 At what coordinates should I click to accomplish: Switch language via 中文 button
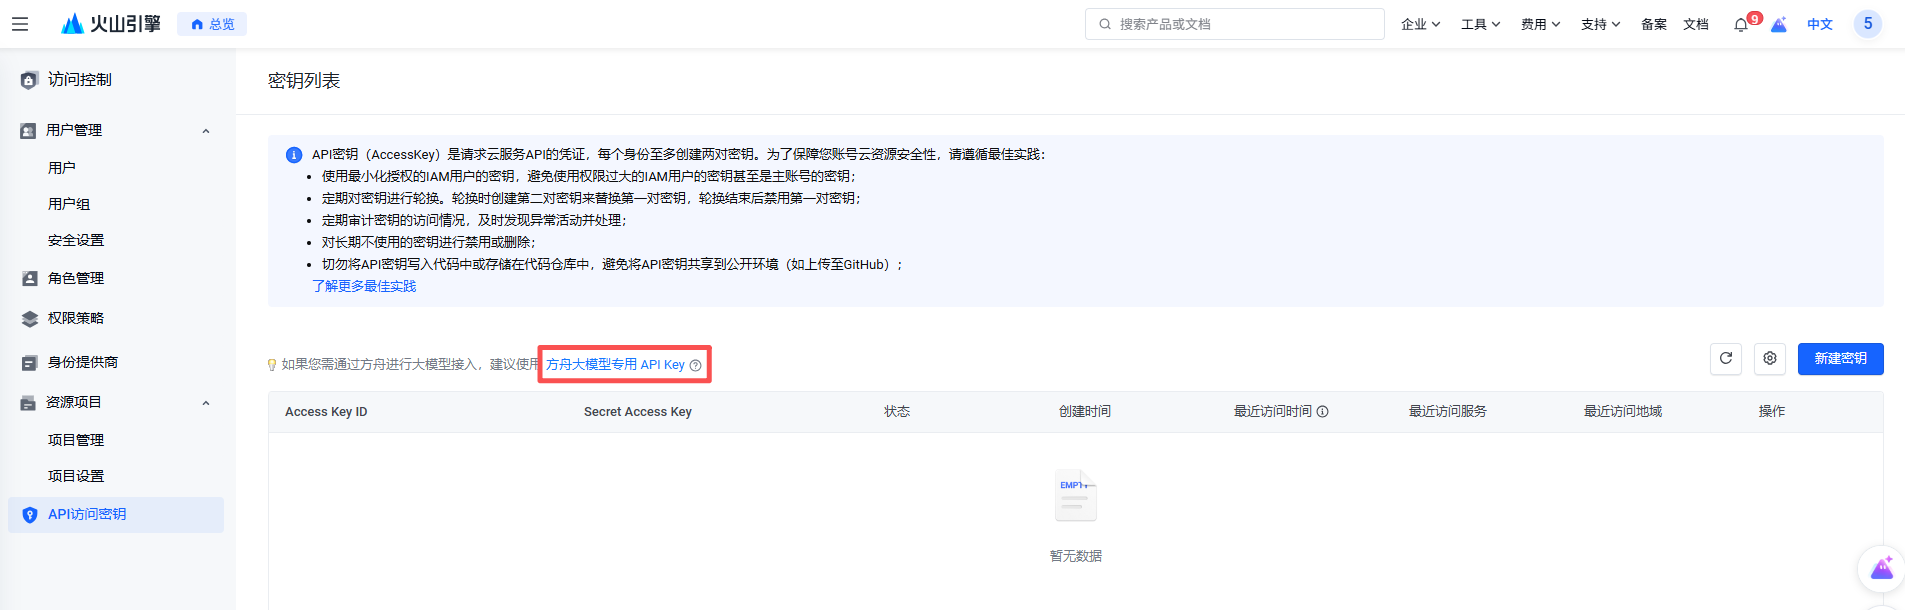point(1820,24)
